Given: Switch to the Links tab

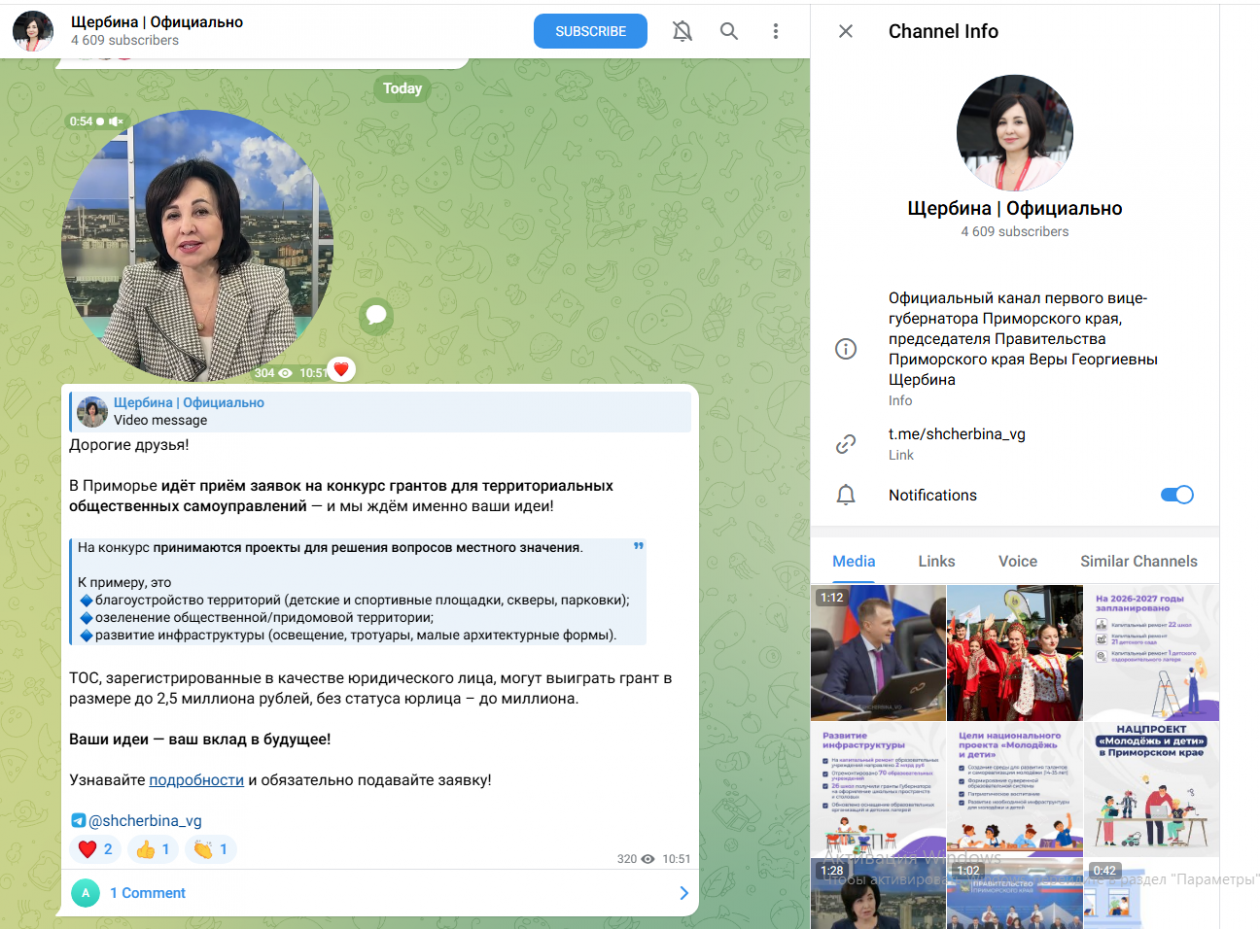Looking at the screenshot, I should click(936, 561).
